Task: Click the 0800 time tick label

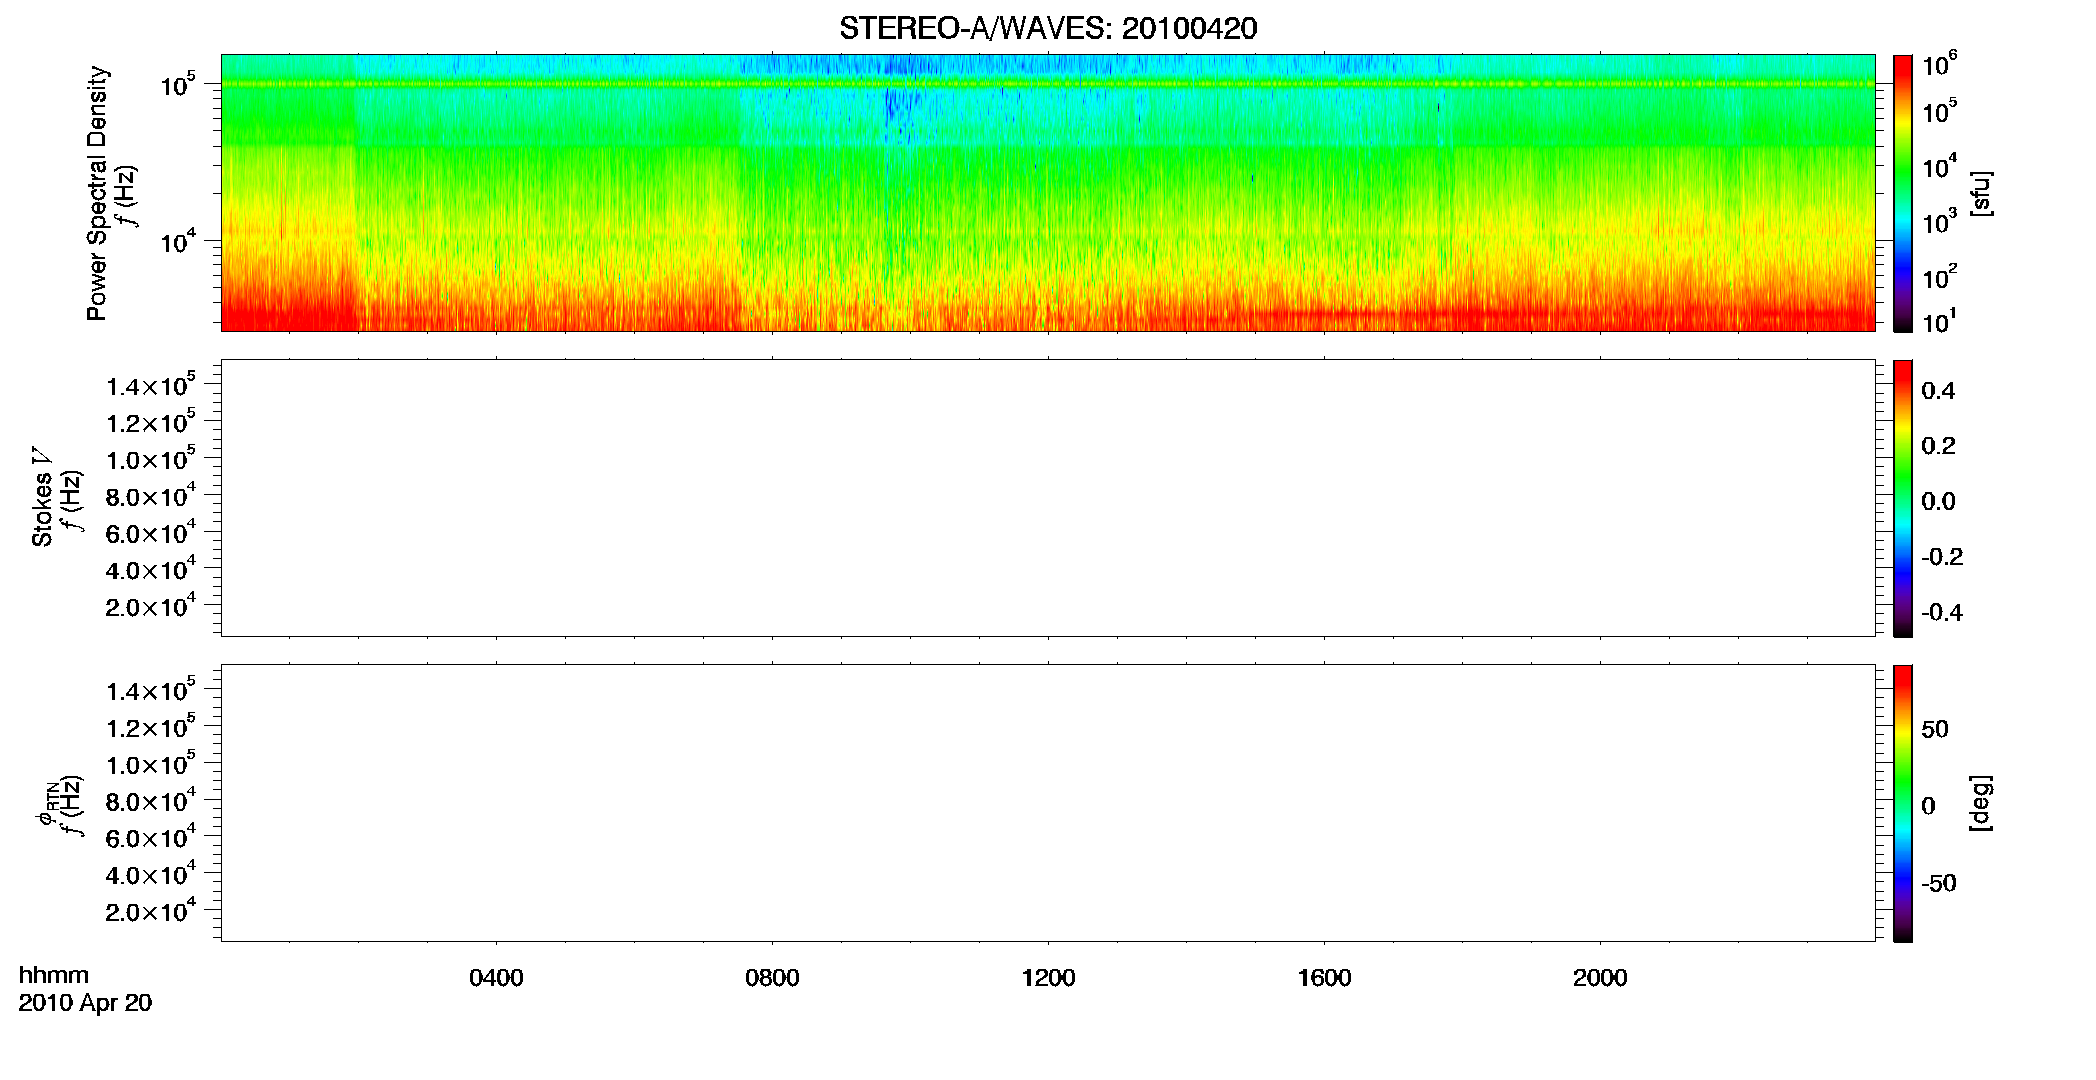Action: 772,978
